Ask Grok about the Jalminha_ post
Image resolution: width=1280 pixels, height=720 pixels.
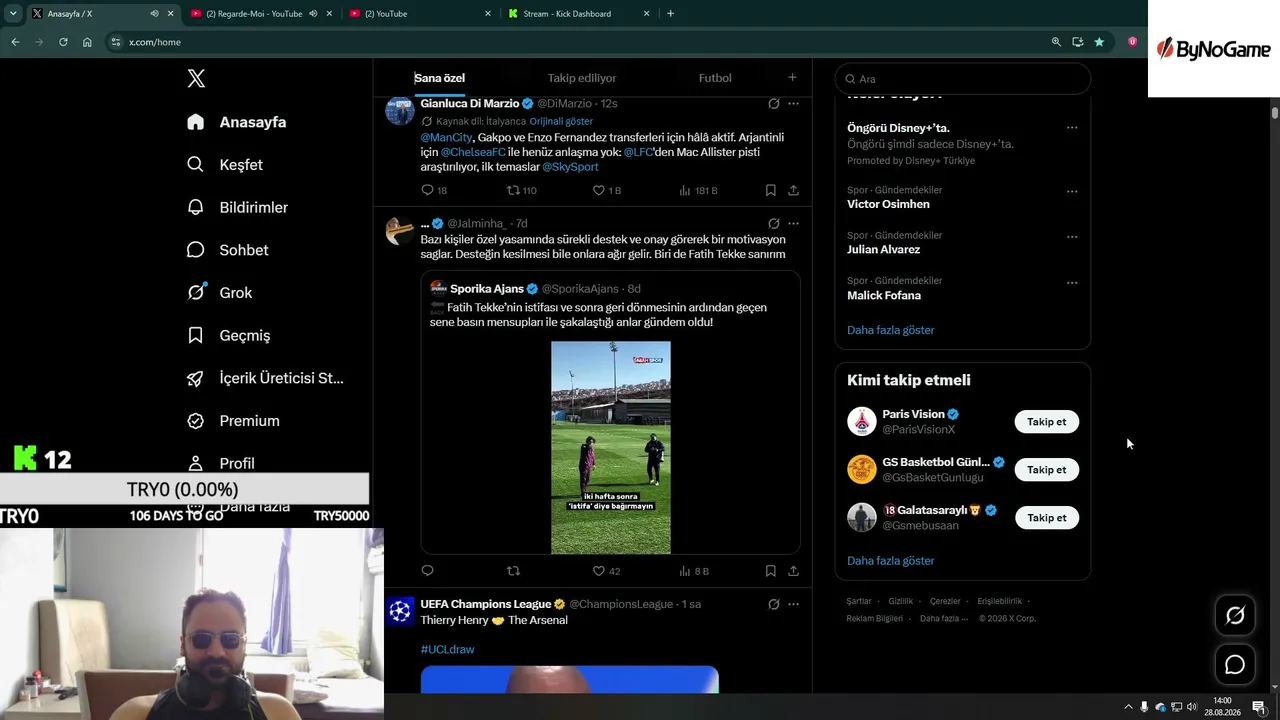point(773,224)
